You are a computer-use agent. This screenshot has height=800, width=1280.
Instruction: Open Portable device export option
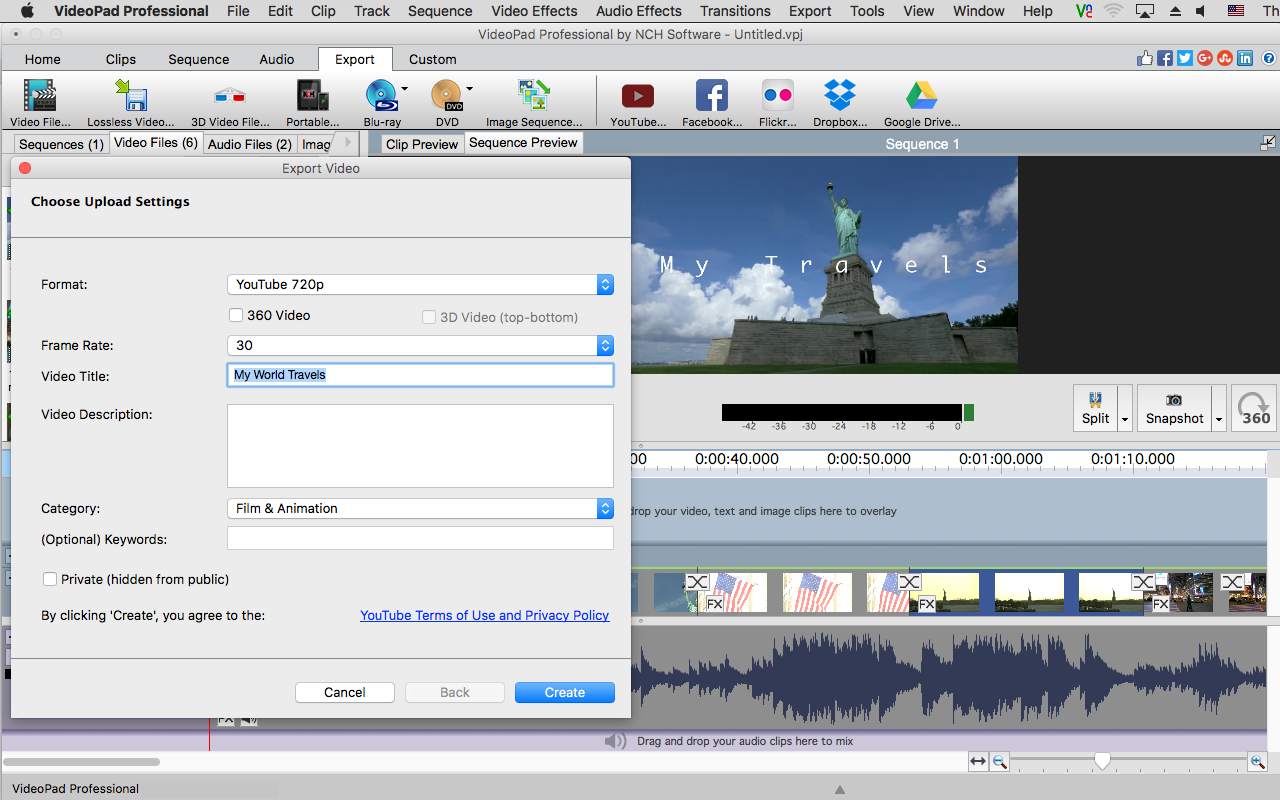pos(313,103)
